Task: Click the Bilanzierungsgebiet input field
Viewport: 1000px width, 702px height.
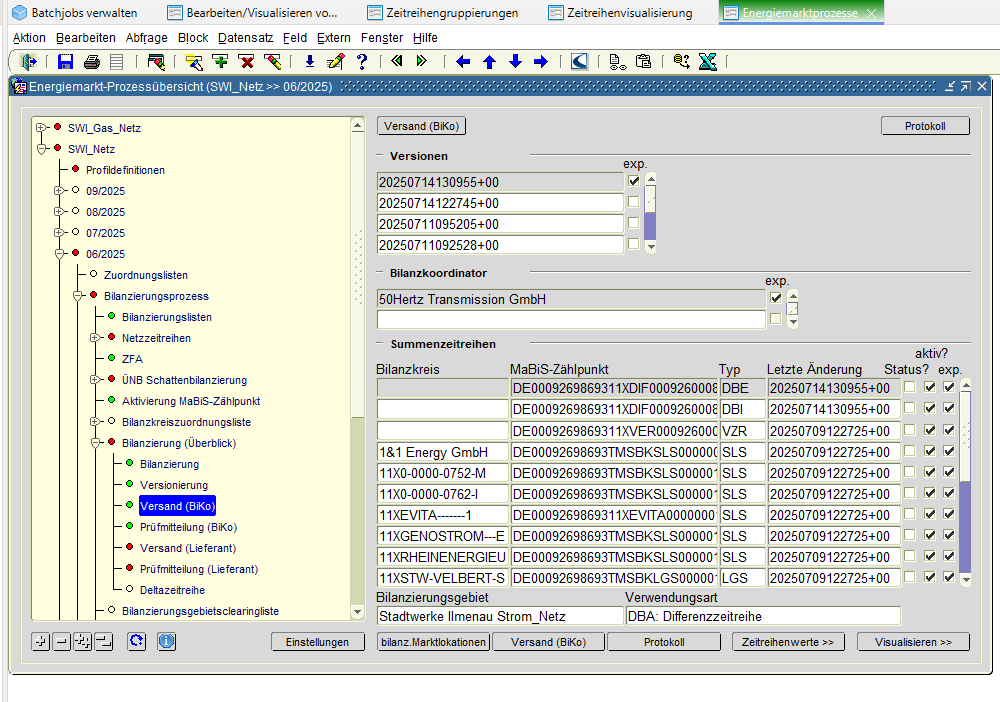Action: point(500,616)
